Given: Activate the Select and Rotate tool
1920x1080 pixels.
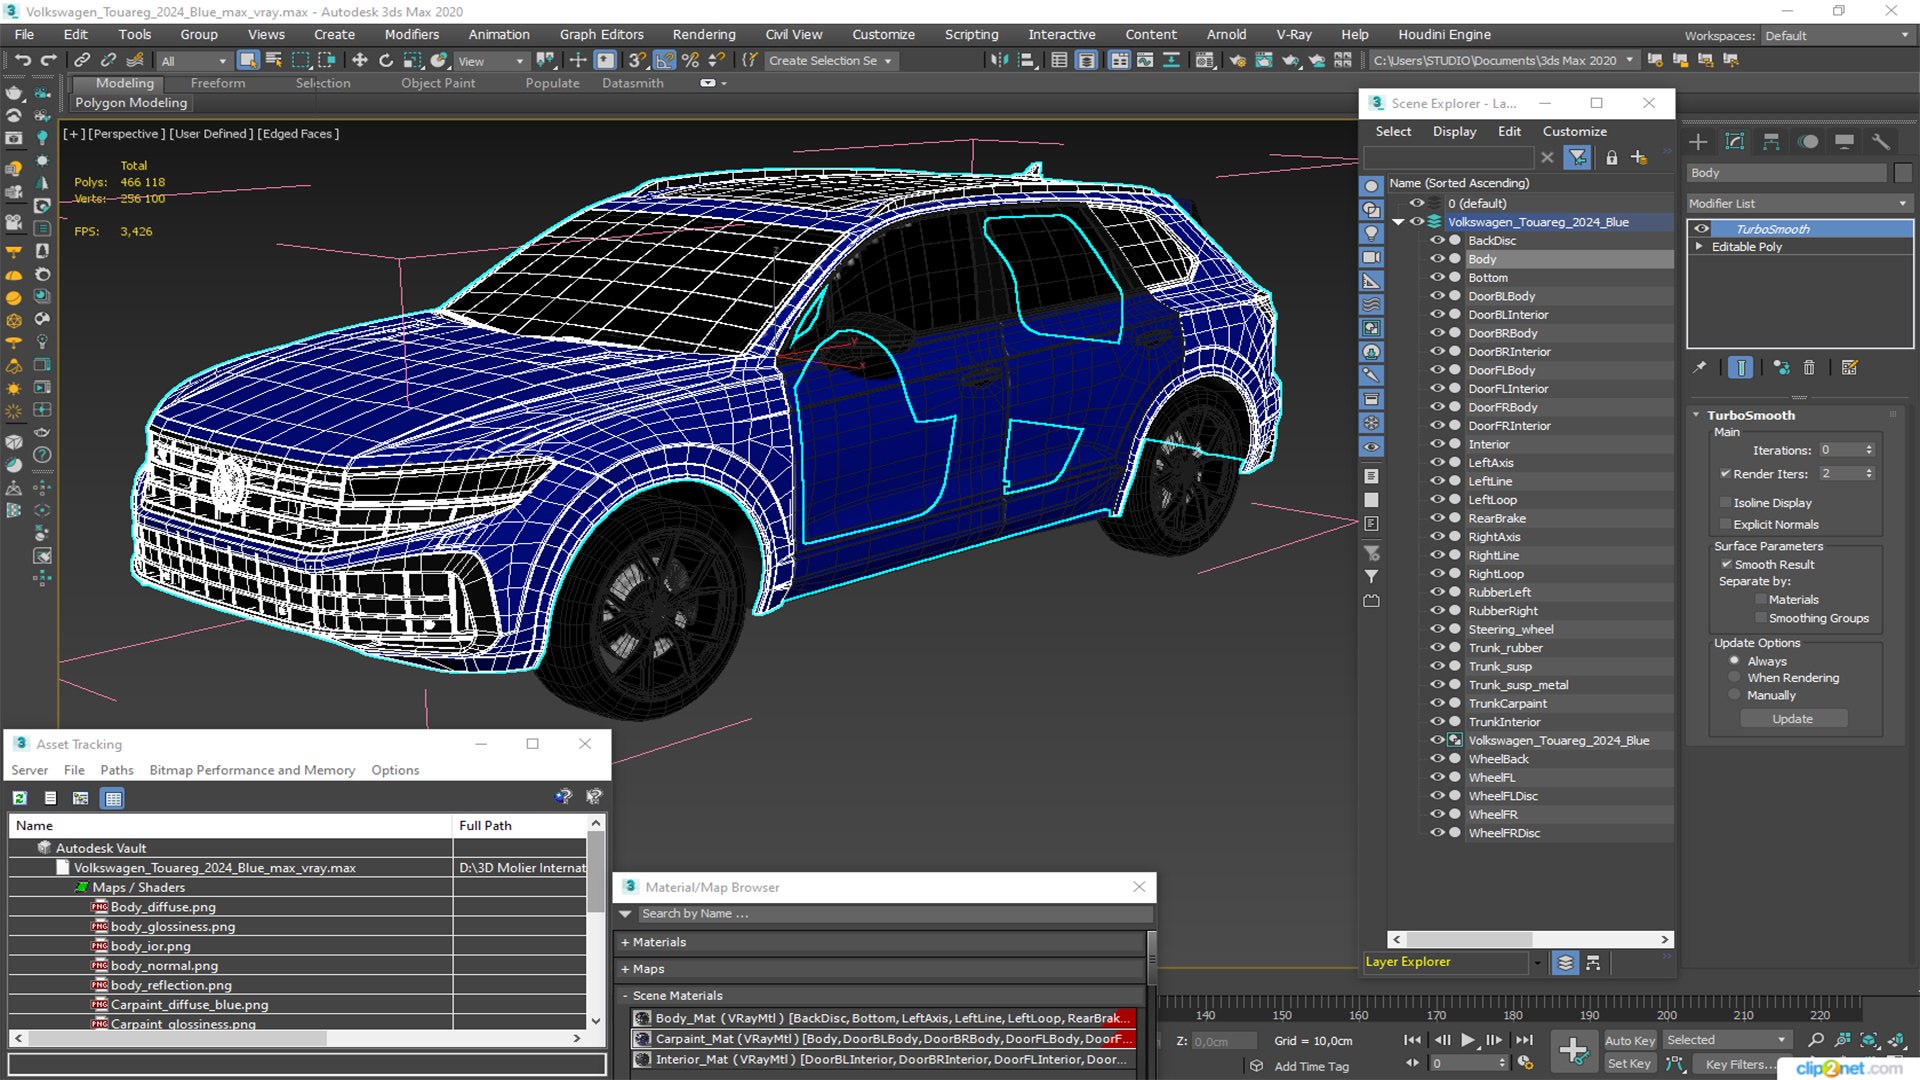Looking at the screenshot, I should point(386,61).
